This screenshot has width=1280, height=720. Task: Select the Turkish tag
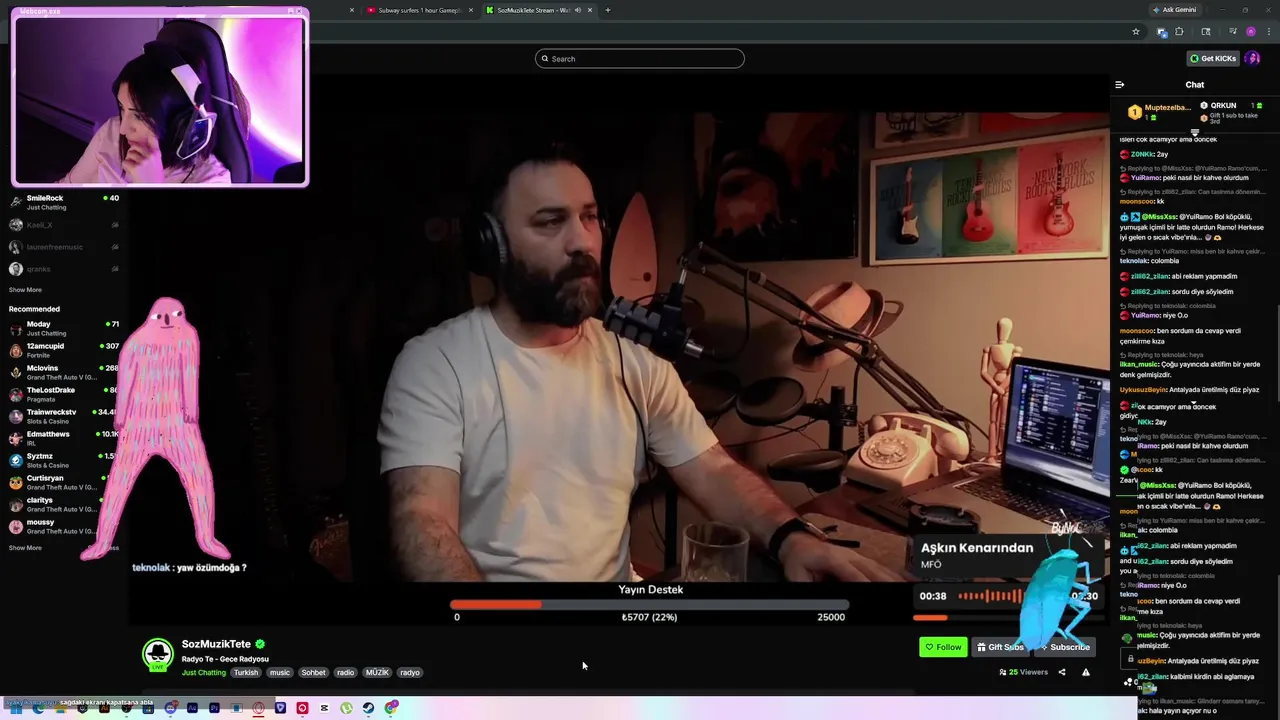(x=246, y=673)
